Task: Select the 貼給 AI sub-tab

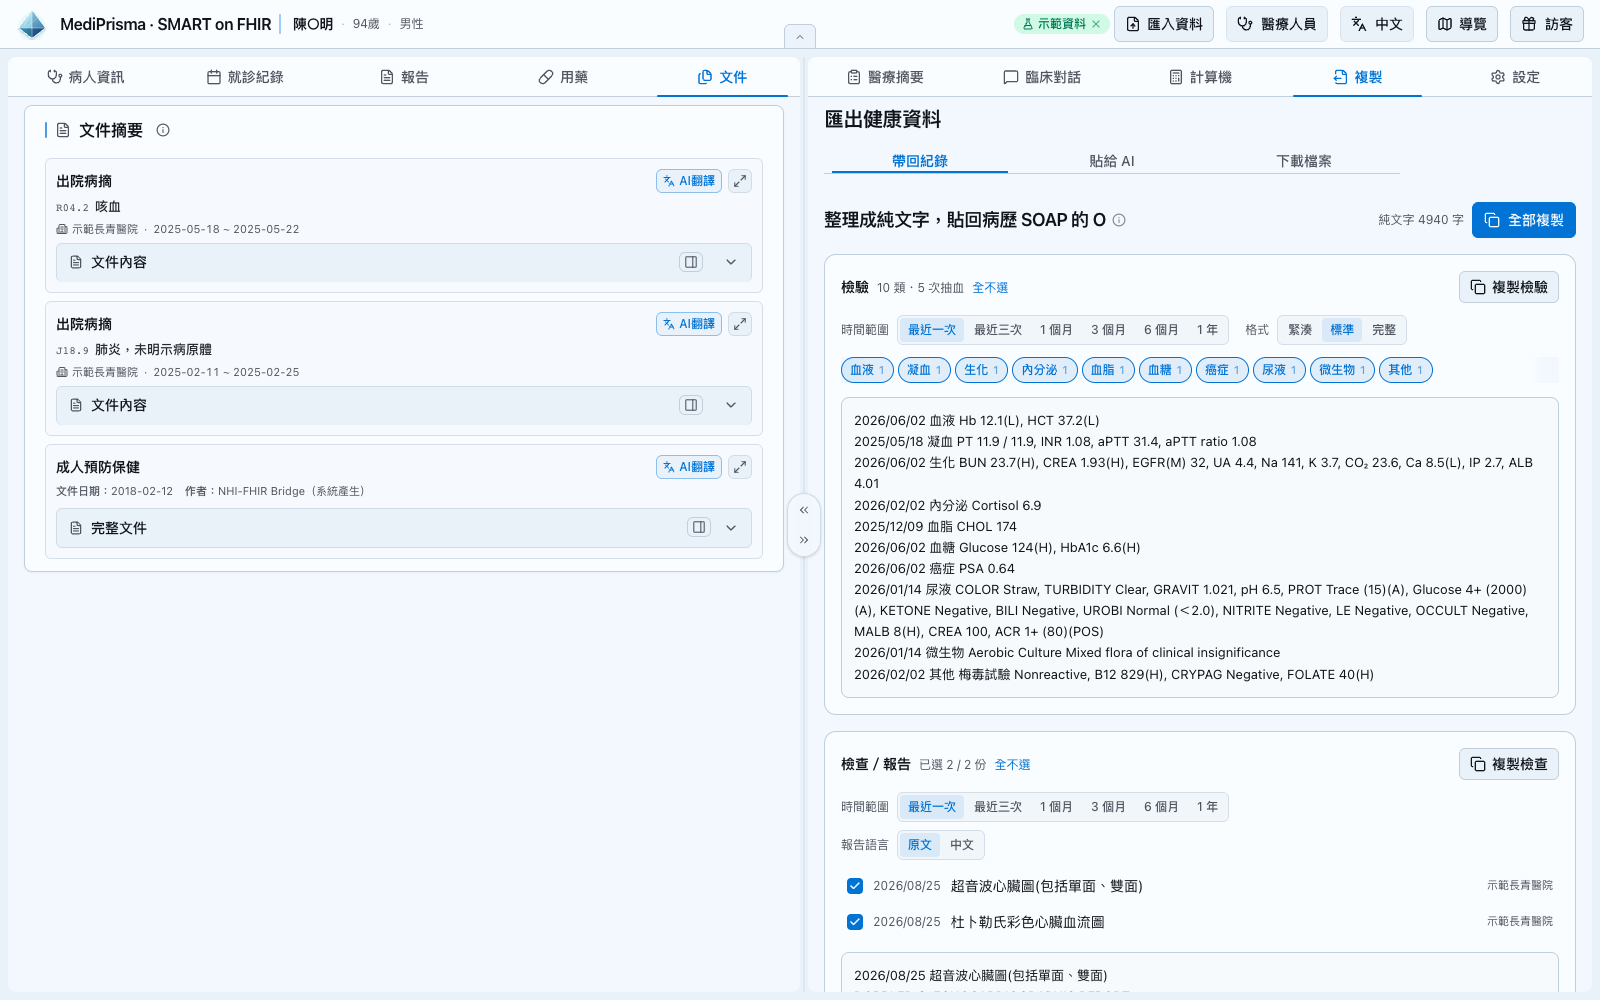Action: (1112, 161)
